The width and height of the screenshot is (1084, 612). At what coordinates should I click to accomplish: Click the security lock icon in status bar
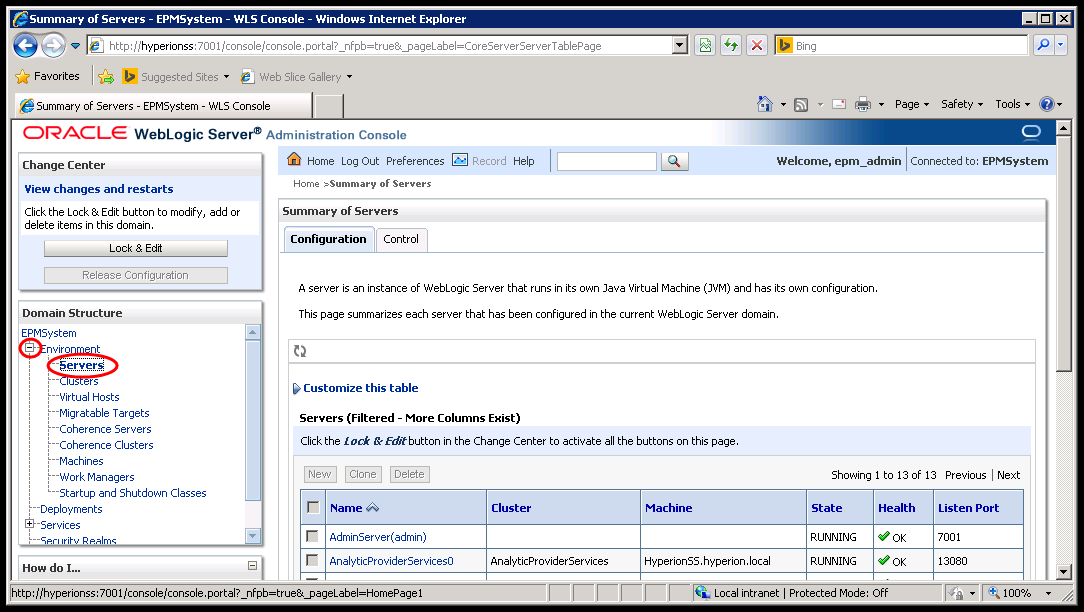click(x=957, y=593)
